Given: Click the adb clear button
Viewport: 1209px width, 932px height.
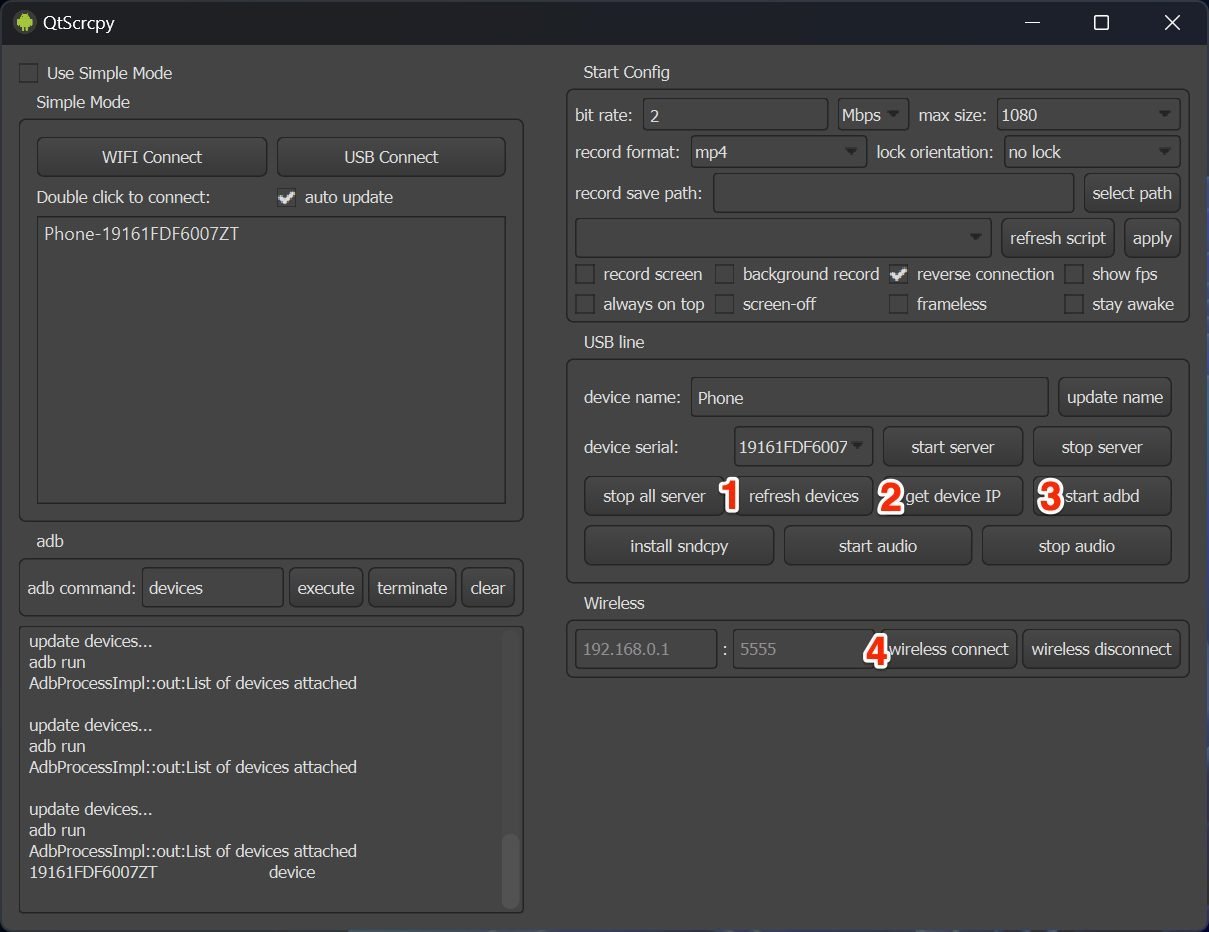Looking at the screenshot, I should pos(488,588).
